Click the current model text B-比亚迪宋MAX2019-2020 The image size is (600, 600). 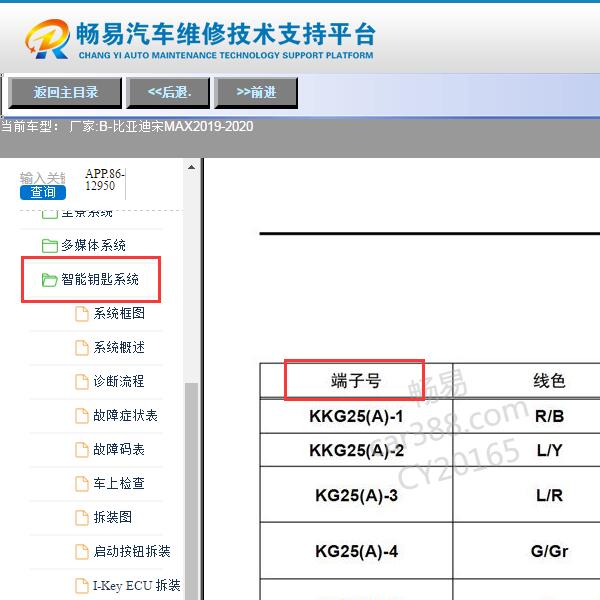click(176, 126)
